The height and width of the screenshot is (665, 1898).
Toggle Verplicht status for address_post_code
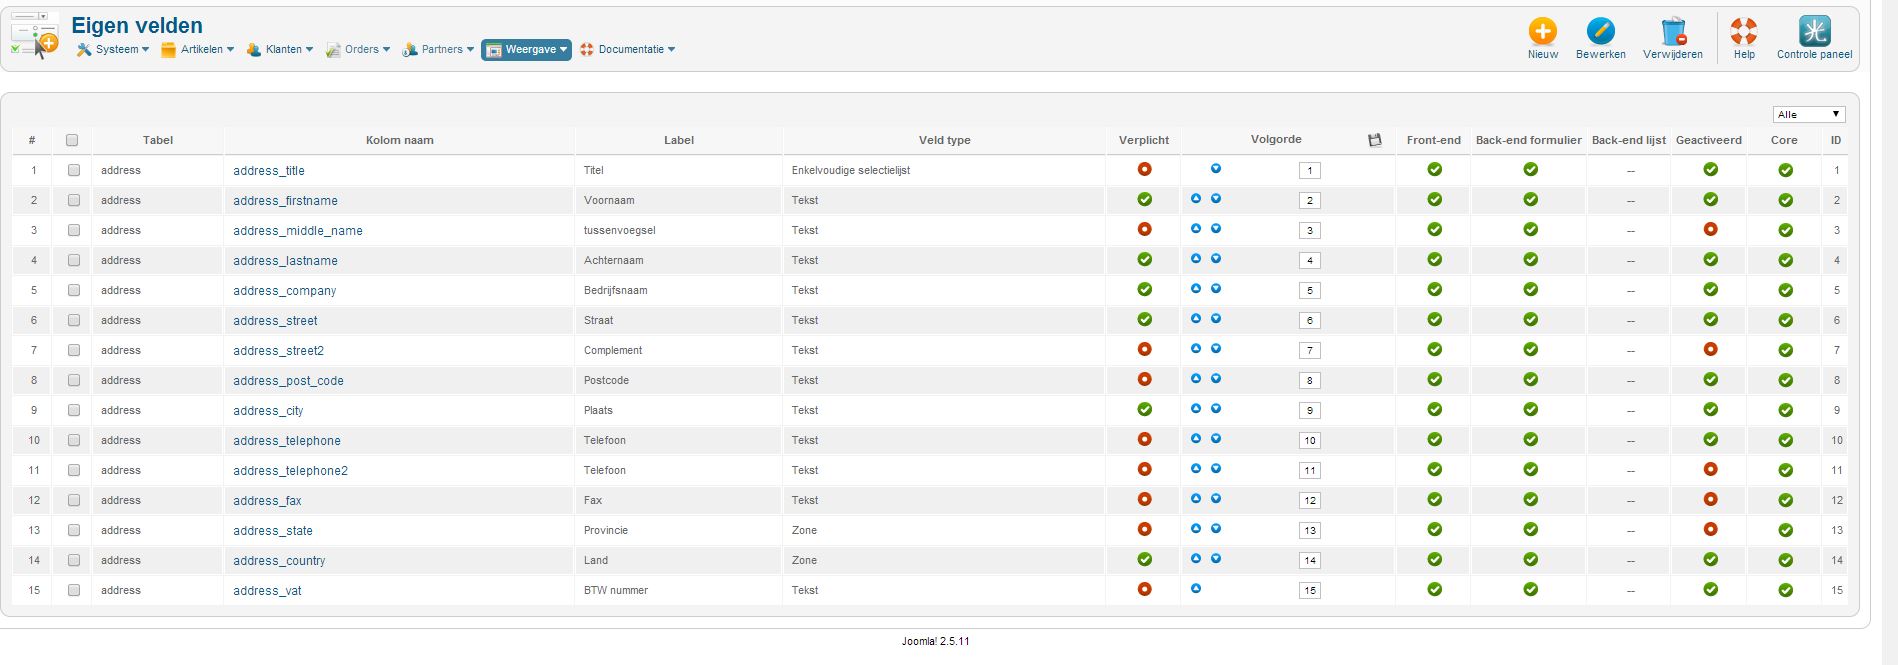(1145, 379)
